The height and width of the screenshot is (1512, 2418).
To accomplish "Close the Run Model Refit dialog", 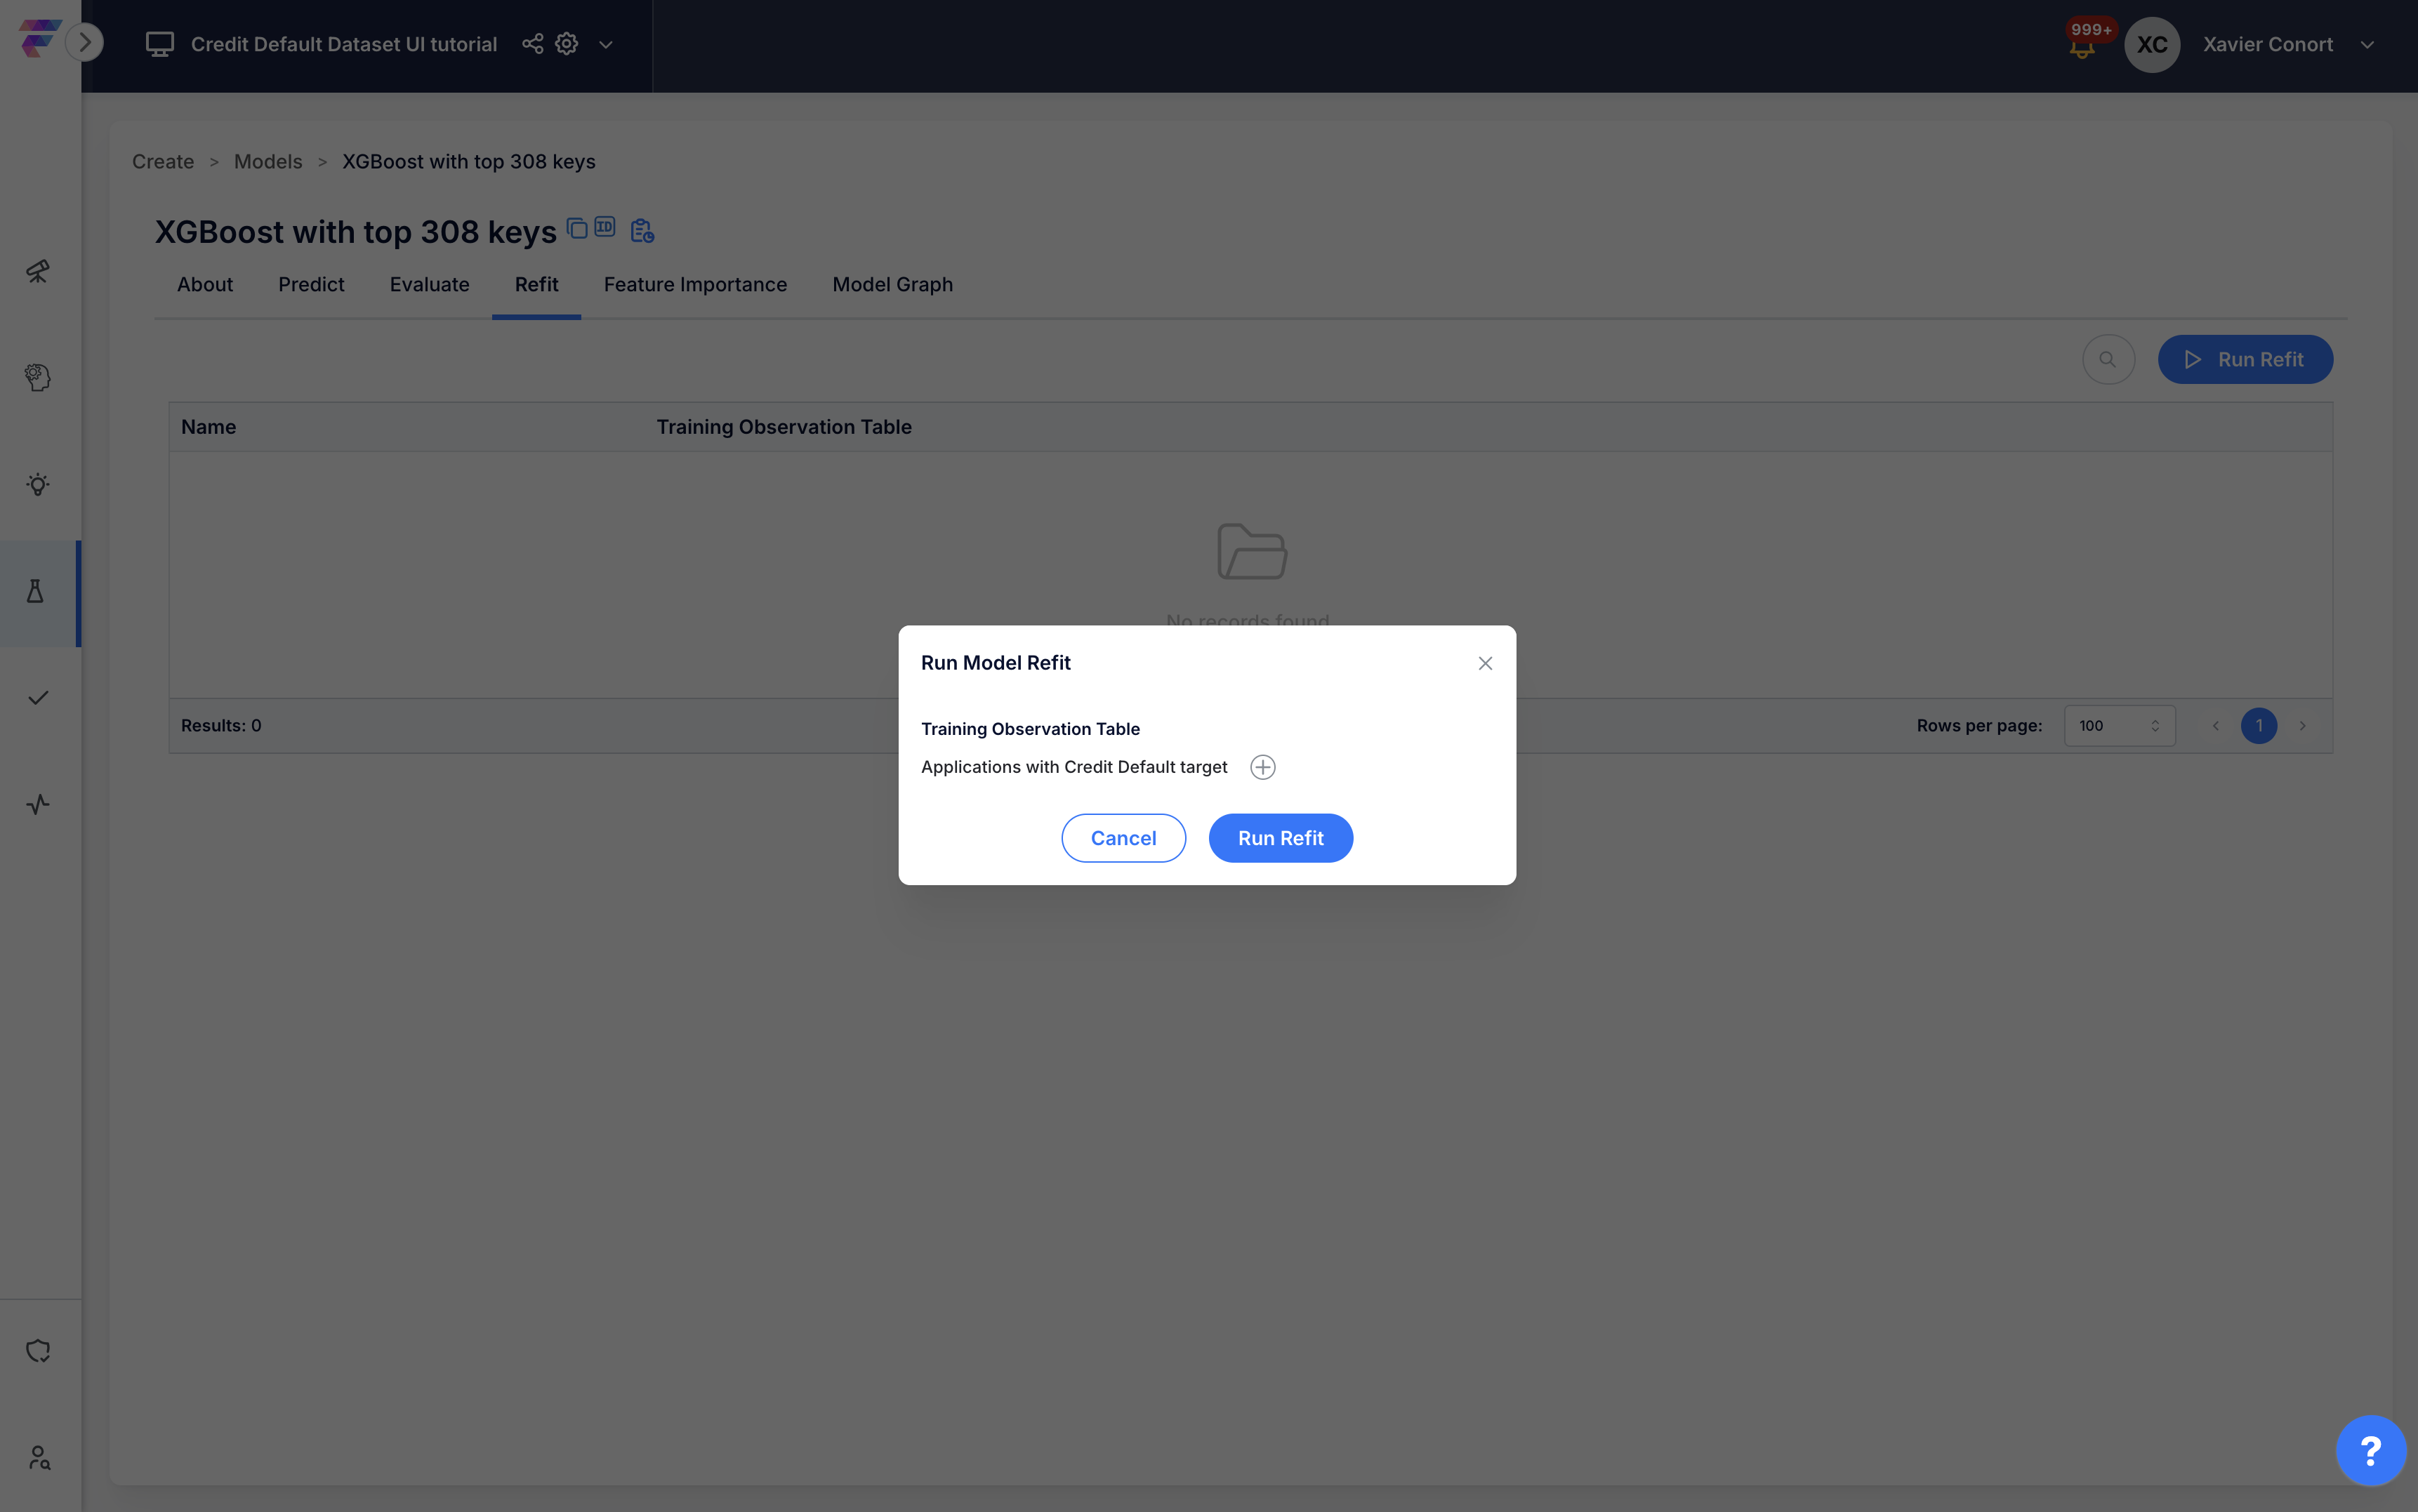I will pyautogui.click(x=1485, y=663).
